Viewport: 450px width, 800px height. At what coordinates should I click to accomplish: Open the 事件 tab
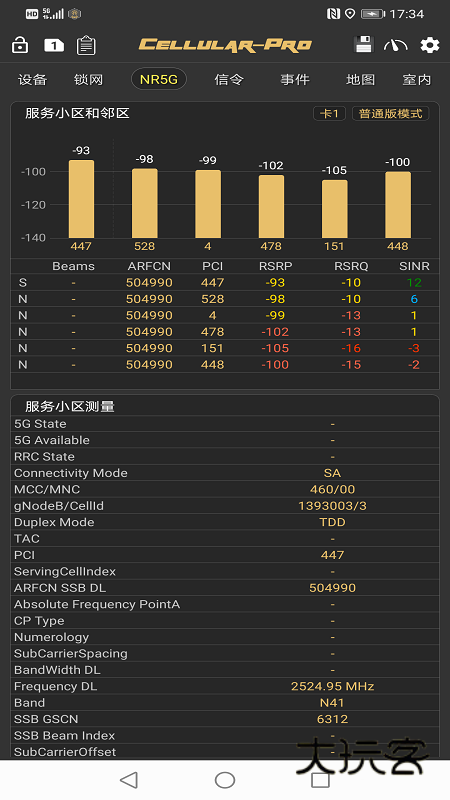[x=295, y=80]
